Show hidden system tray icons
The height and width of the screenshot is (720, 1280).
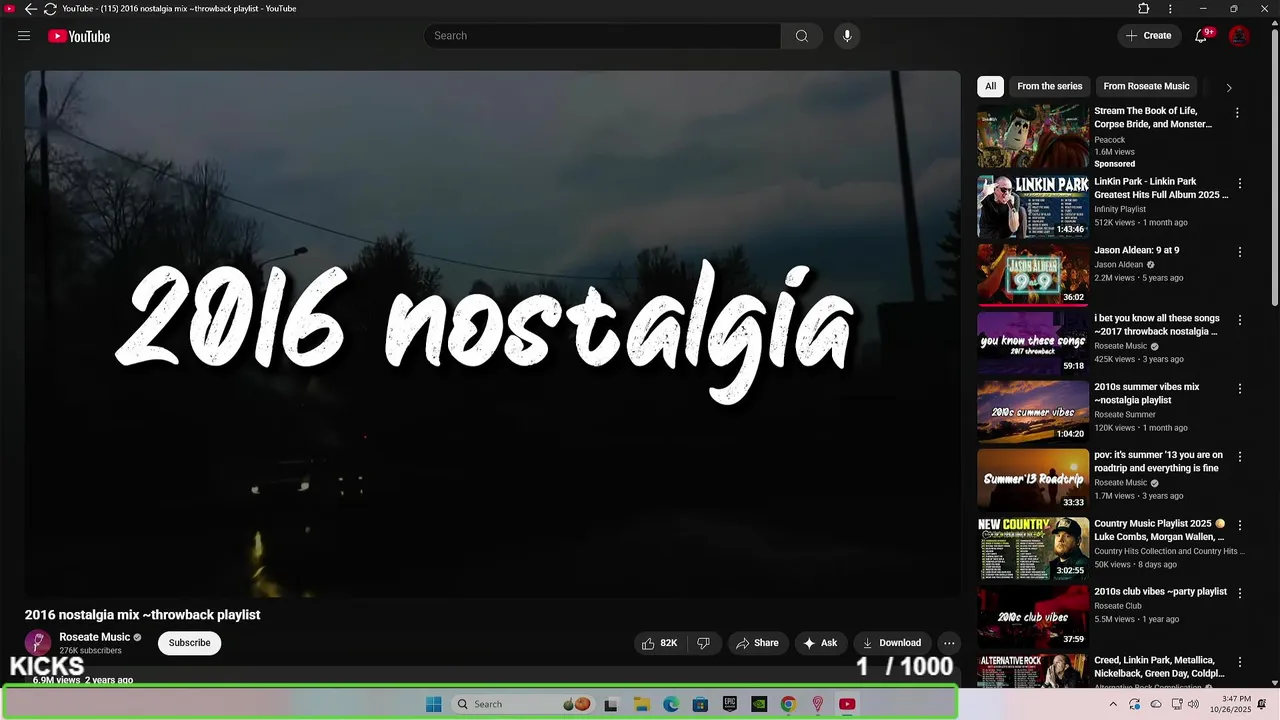click(1115, 704)
